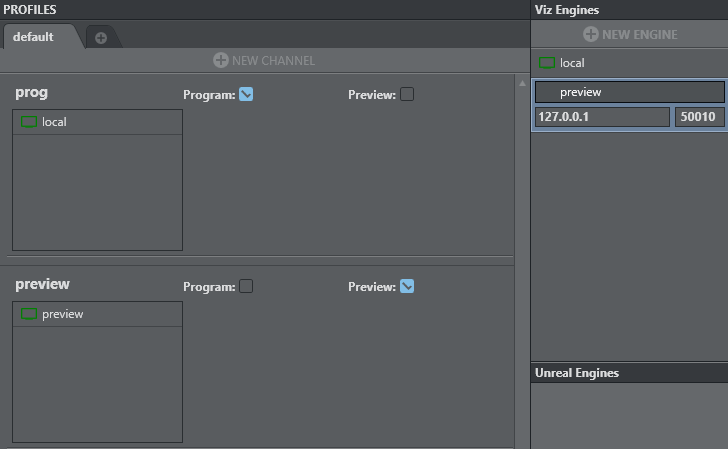This screenshot has width=728, height=449.
Task: Select local entry in Viz Engines list
Action: click(x=572, y=63)
